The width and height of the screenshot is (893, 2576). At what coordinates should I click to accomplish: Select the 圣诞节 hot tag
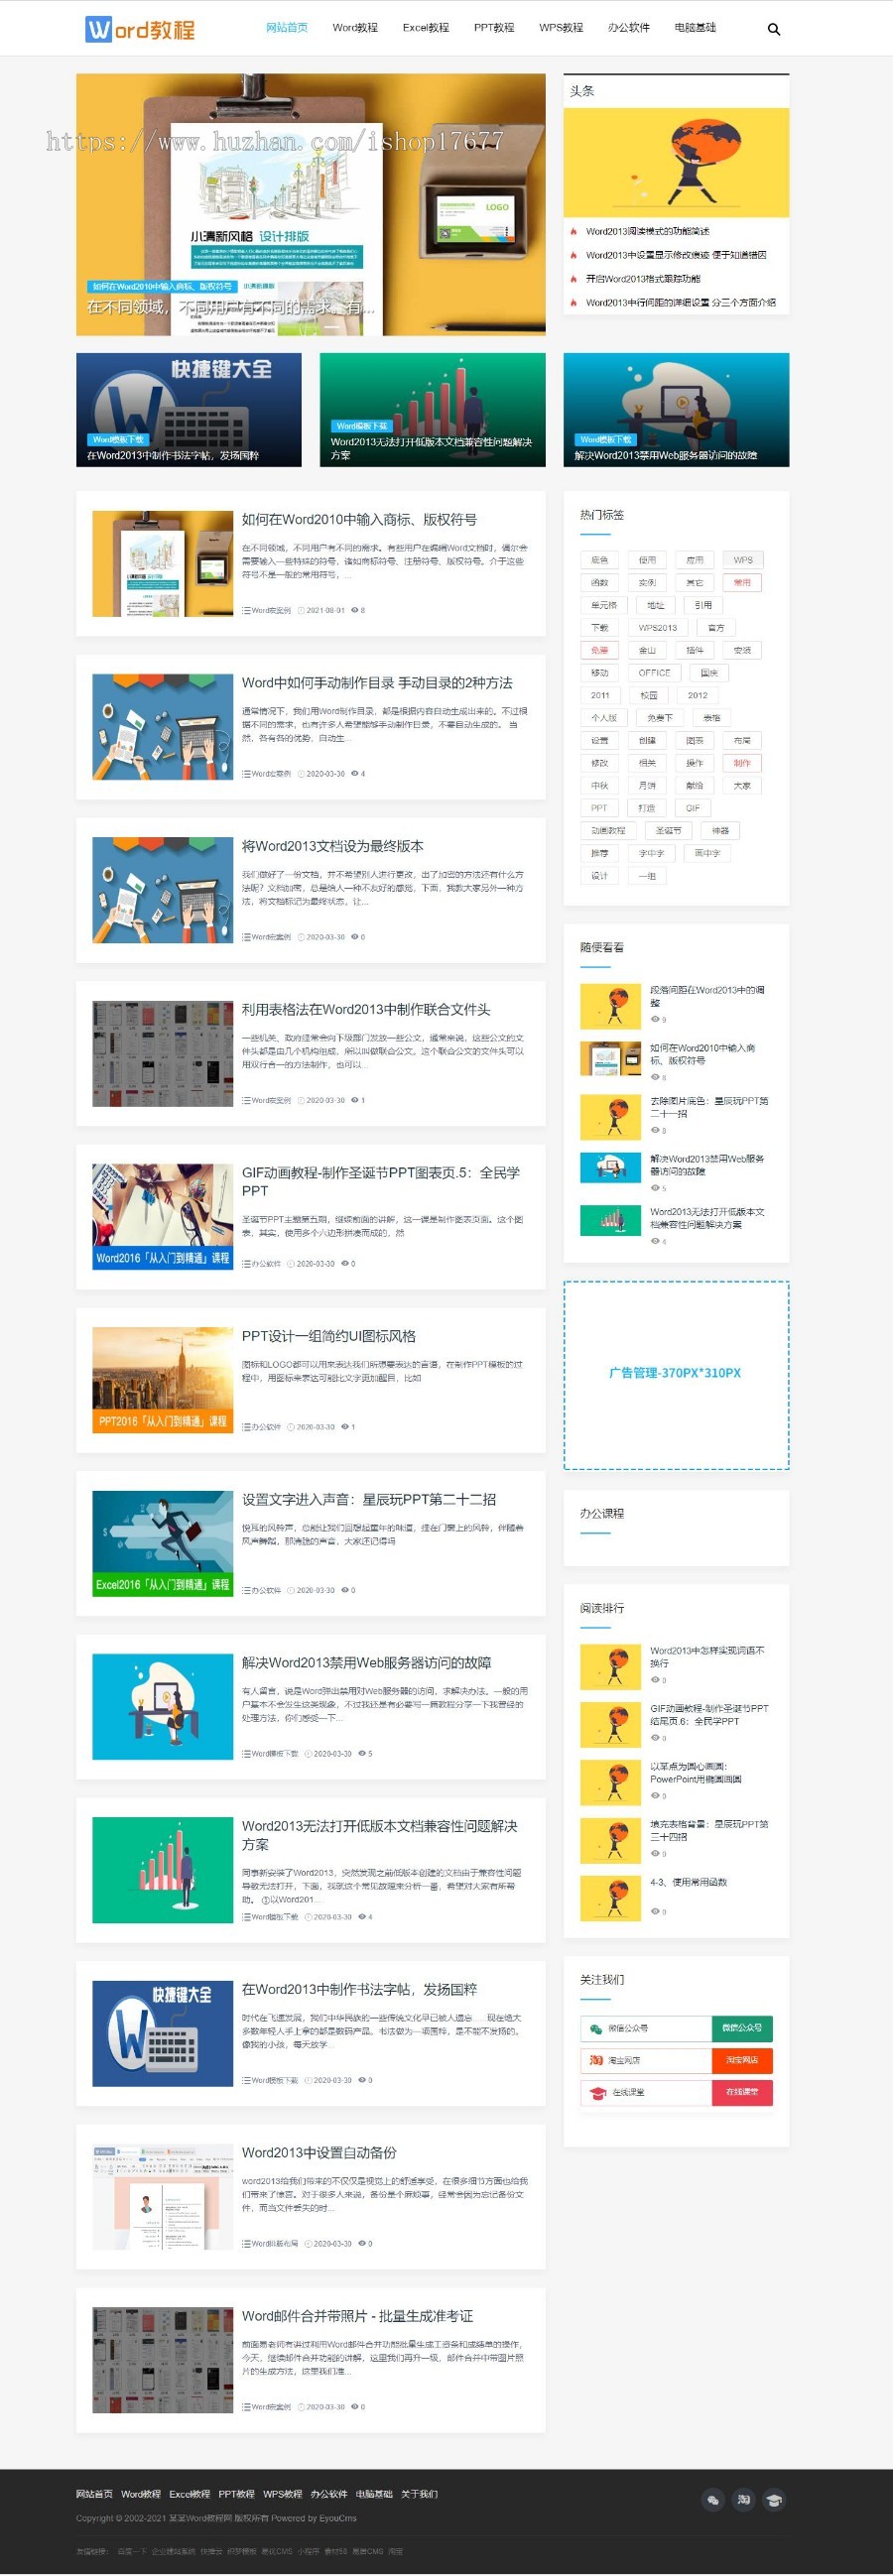pyautogui.click(x=668, y=831)
